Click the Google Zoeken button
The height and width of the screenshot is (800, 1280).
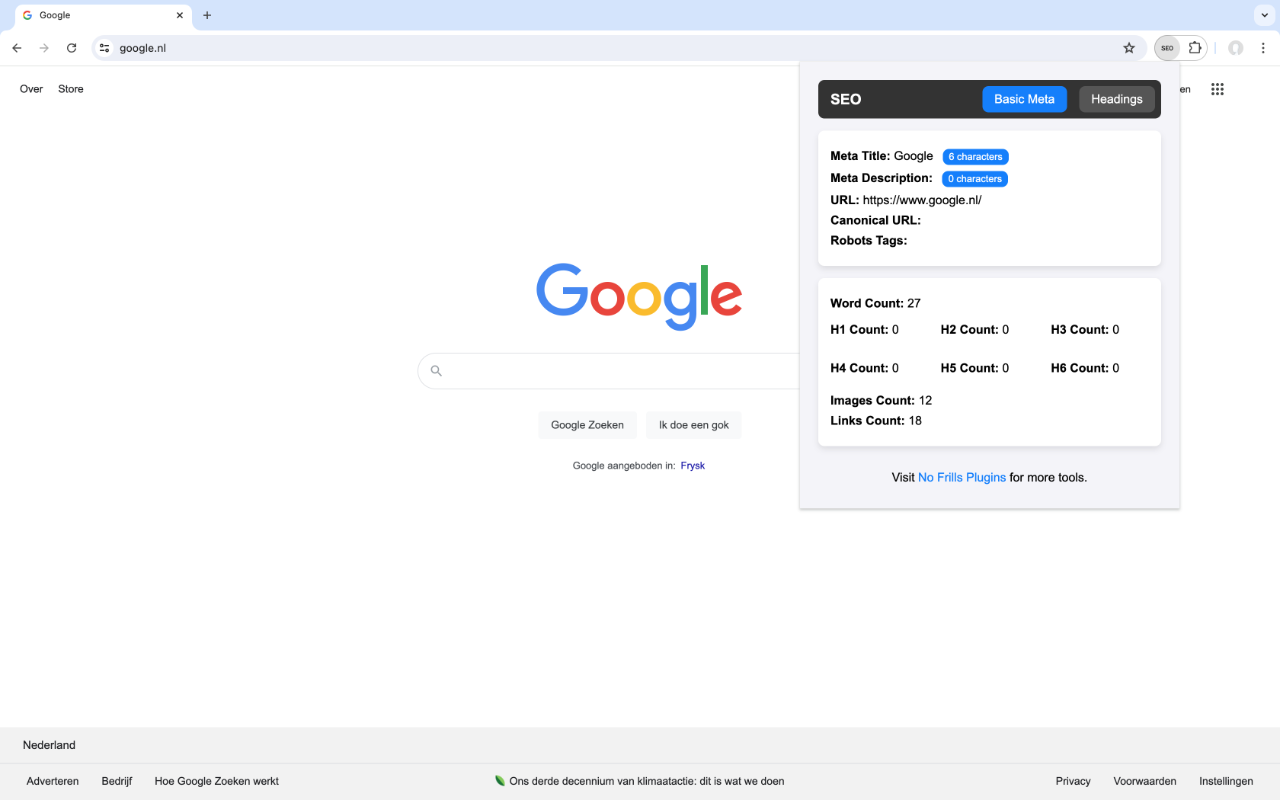pos(587,425)
